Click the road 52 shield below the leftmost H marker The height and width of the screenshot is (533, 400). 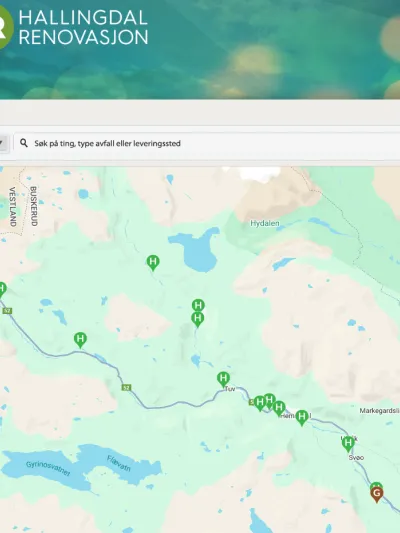(7, 311)
